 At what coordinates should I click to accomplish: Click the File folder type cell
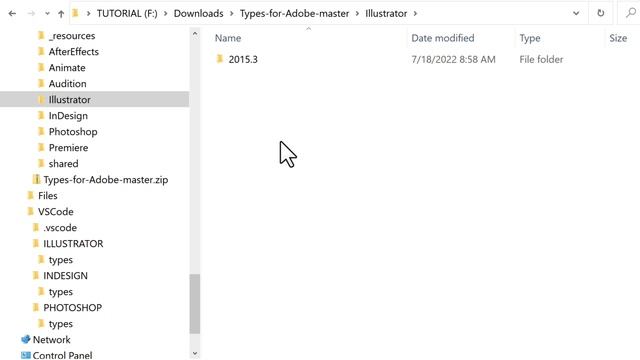[x=541, y=60]
